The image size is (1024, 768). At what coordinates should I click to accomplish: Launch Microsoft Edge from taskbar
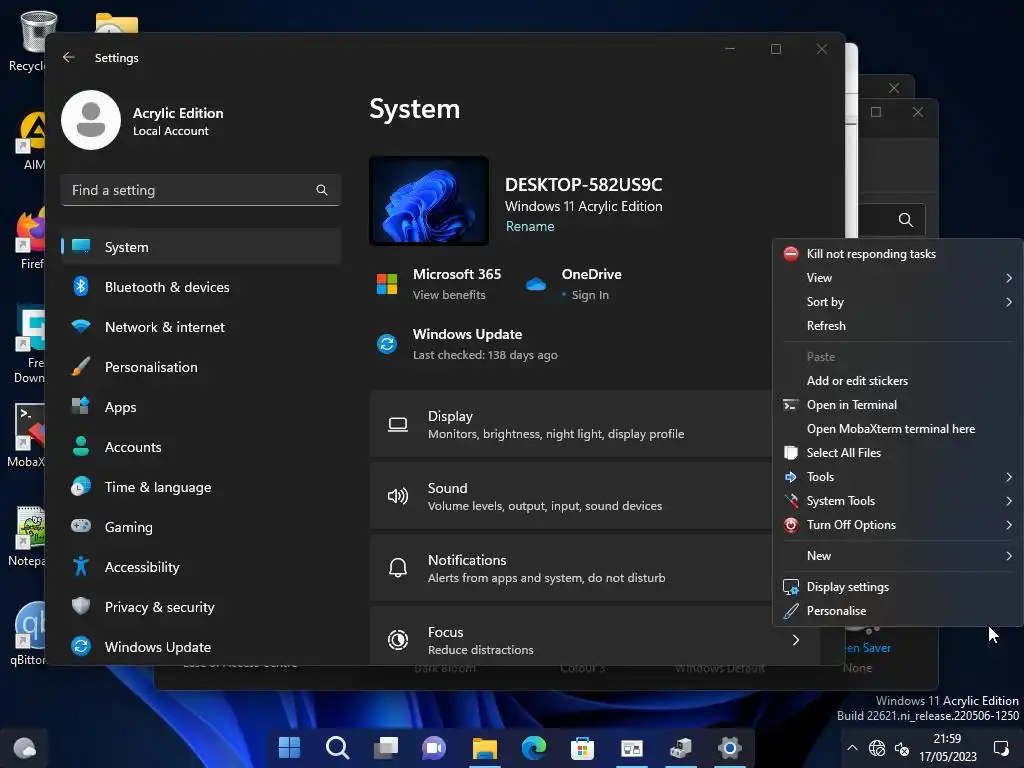[x=534, y=747]
